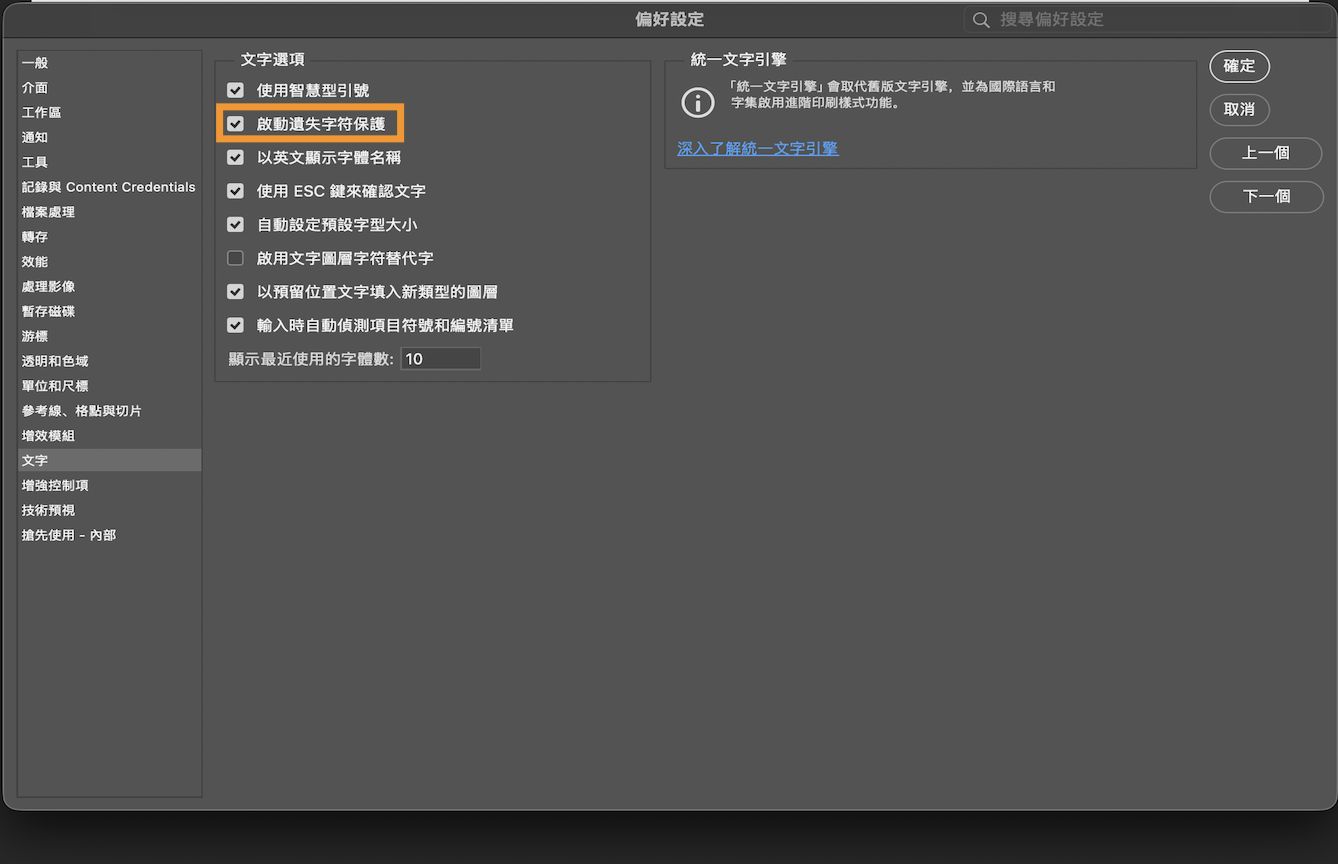Uncheck the highlighted 啟動遺失字符保護 checkbox

(235, 123)
